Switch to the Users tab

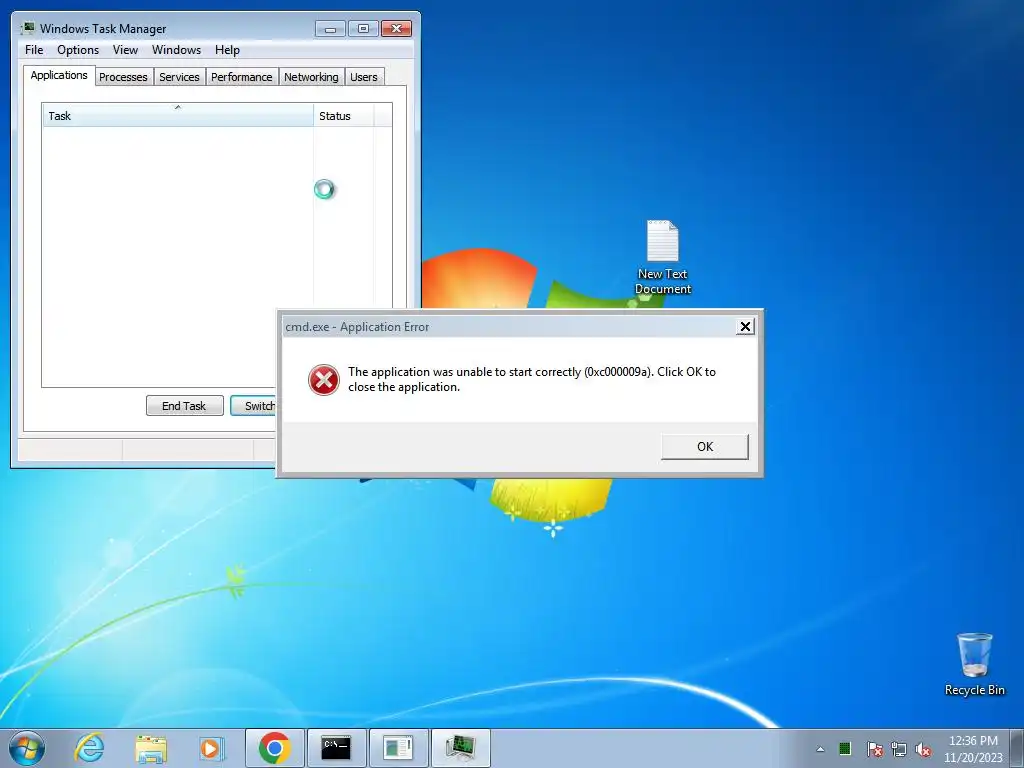(x=363, y=77)
